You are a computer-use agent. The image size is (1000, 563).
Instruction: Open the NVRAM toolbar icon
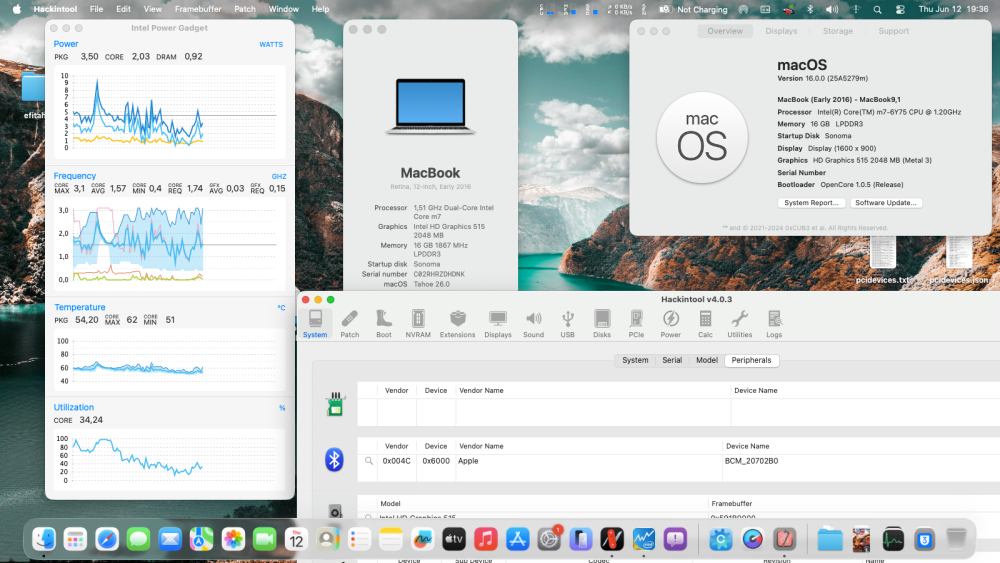418,323
